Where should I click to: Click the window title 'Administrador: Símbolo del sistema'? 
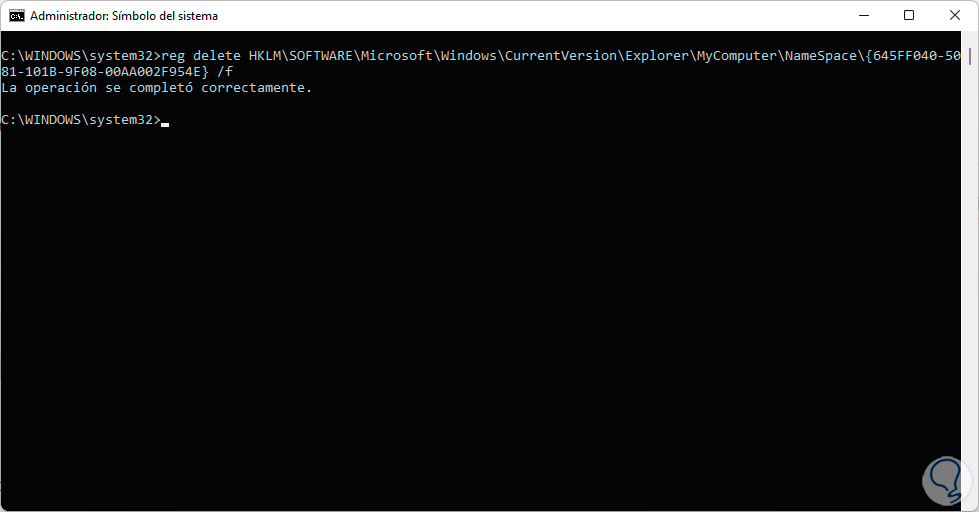coord(124,16)
